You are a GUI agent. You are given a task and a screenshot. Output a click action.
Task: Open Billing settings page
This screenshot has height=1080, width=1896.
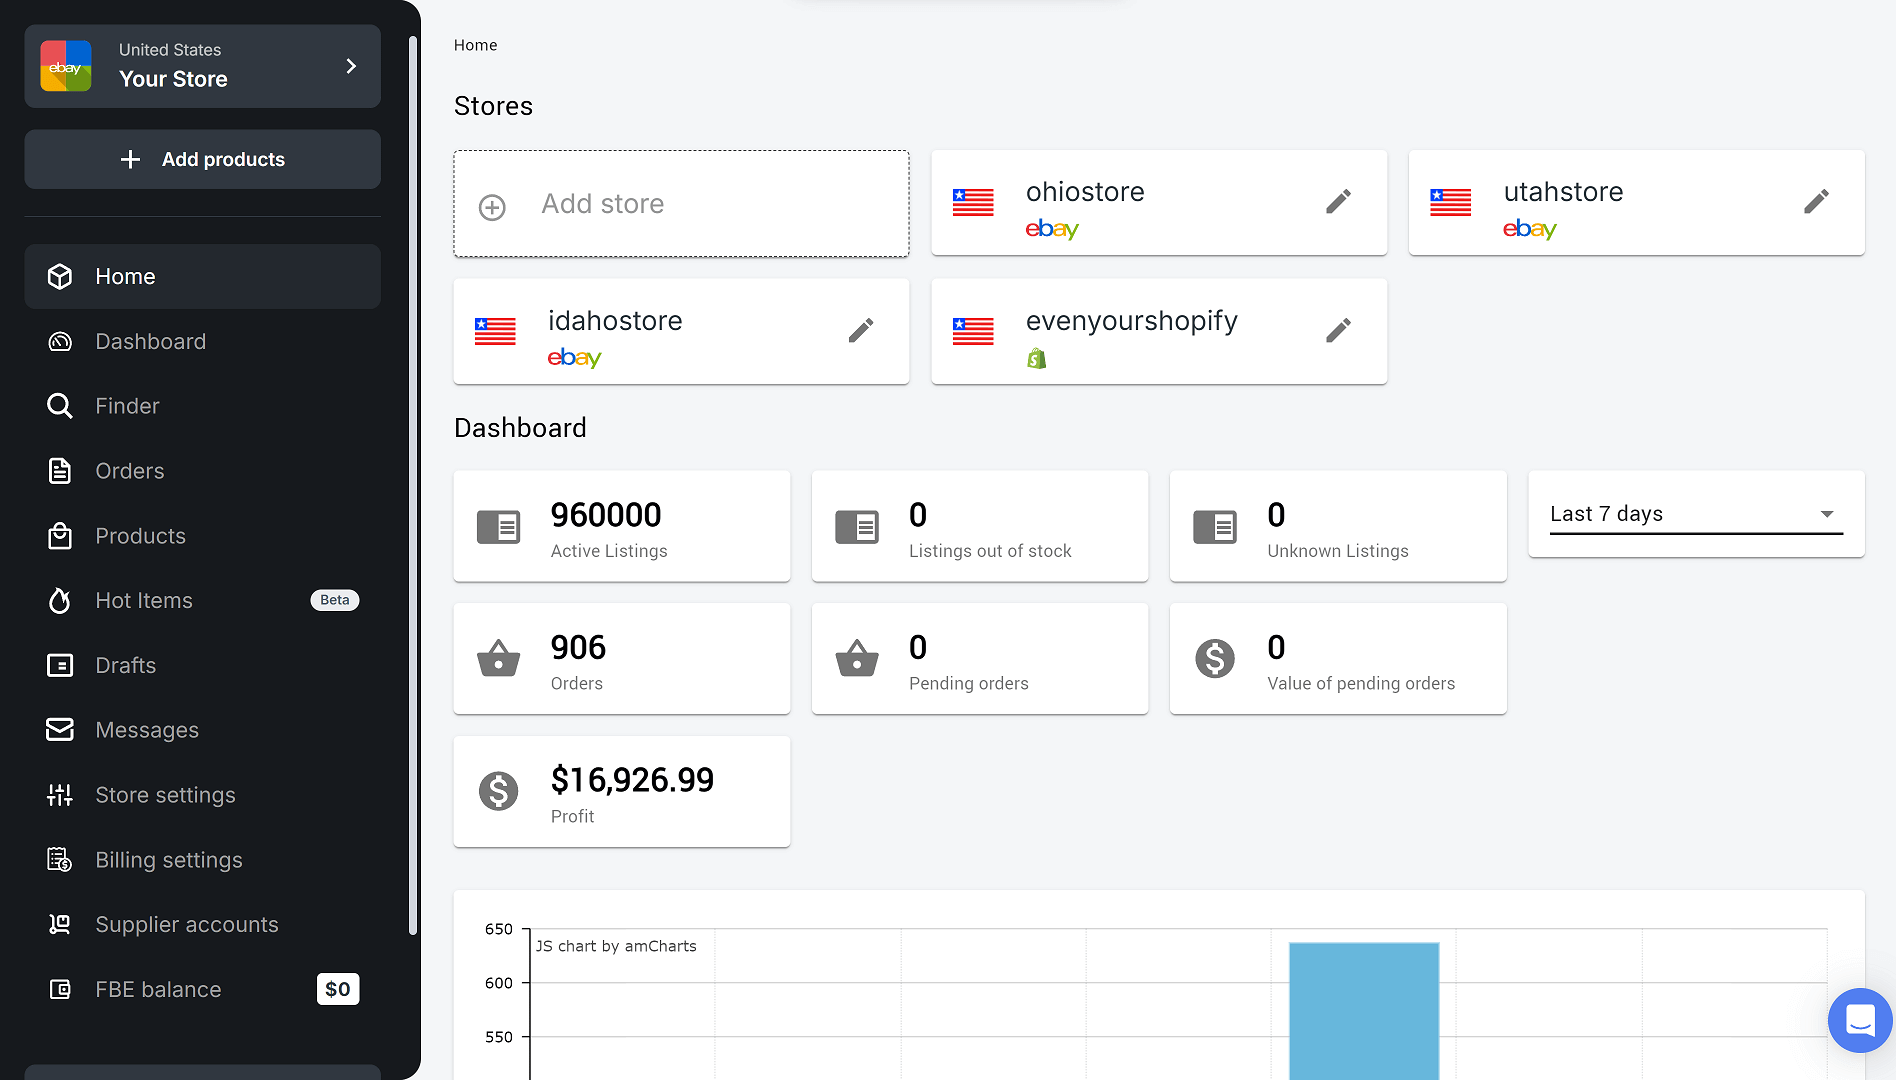[x=169, y=860]
